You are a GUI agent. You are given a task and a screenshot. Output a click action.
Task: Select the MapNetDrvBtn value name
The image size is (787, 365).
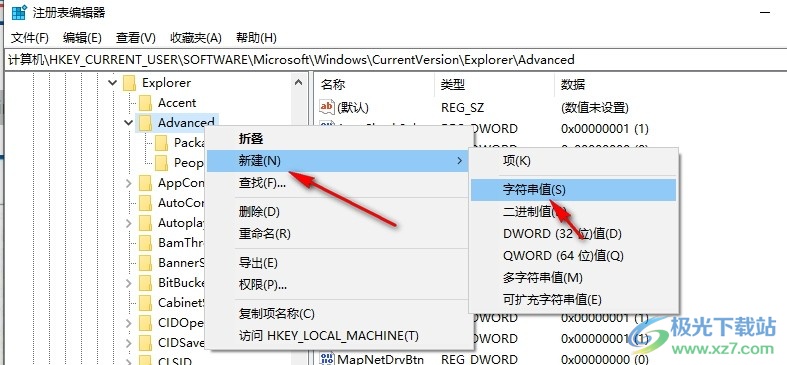380,359
